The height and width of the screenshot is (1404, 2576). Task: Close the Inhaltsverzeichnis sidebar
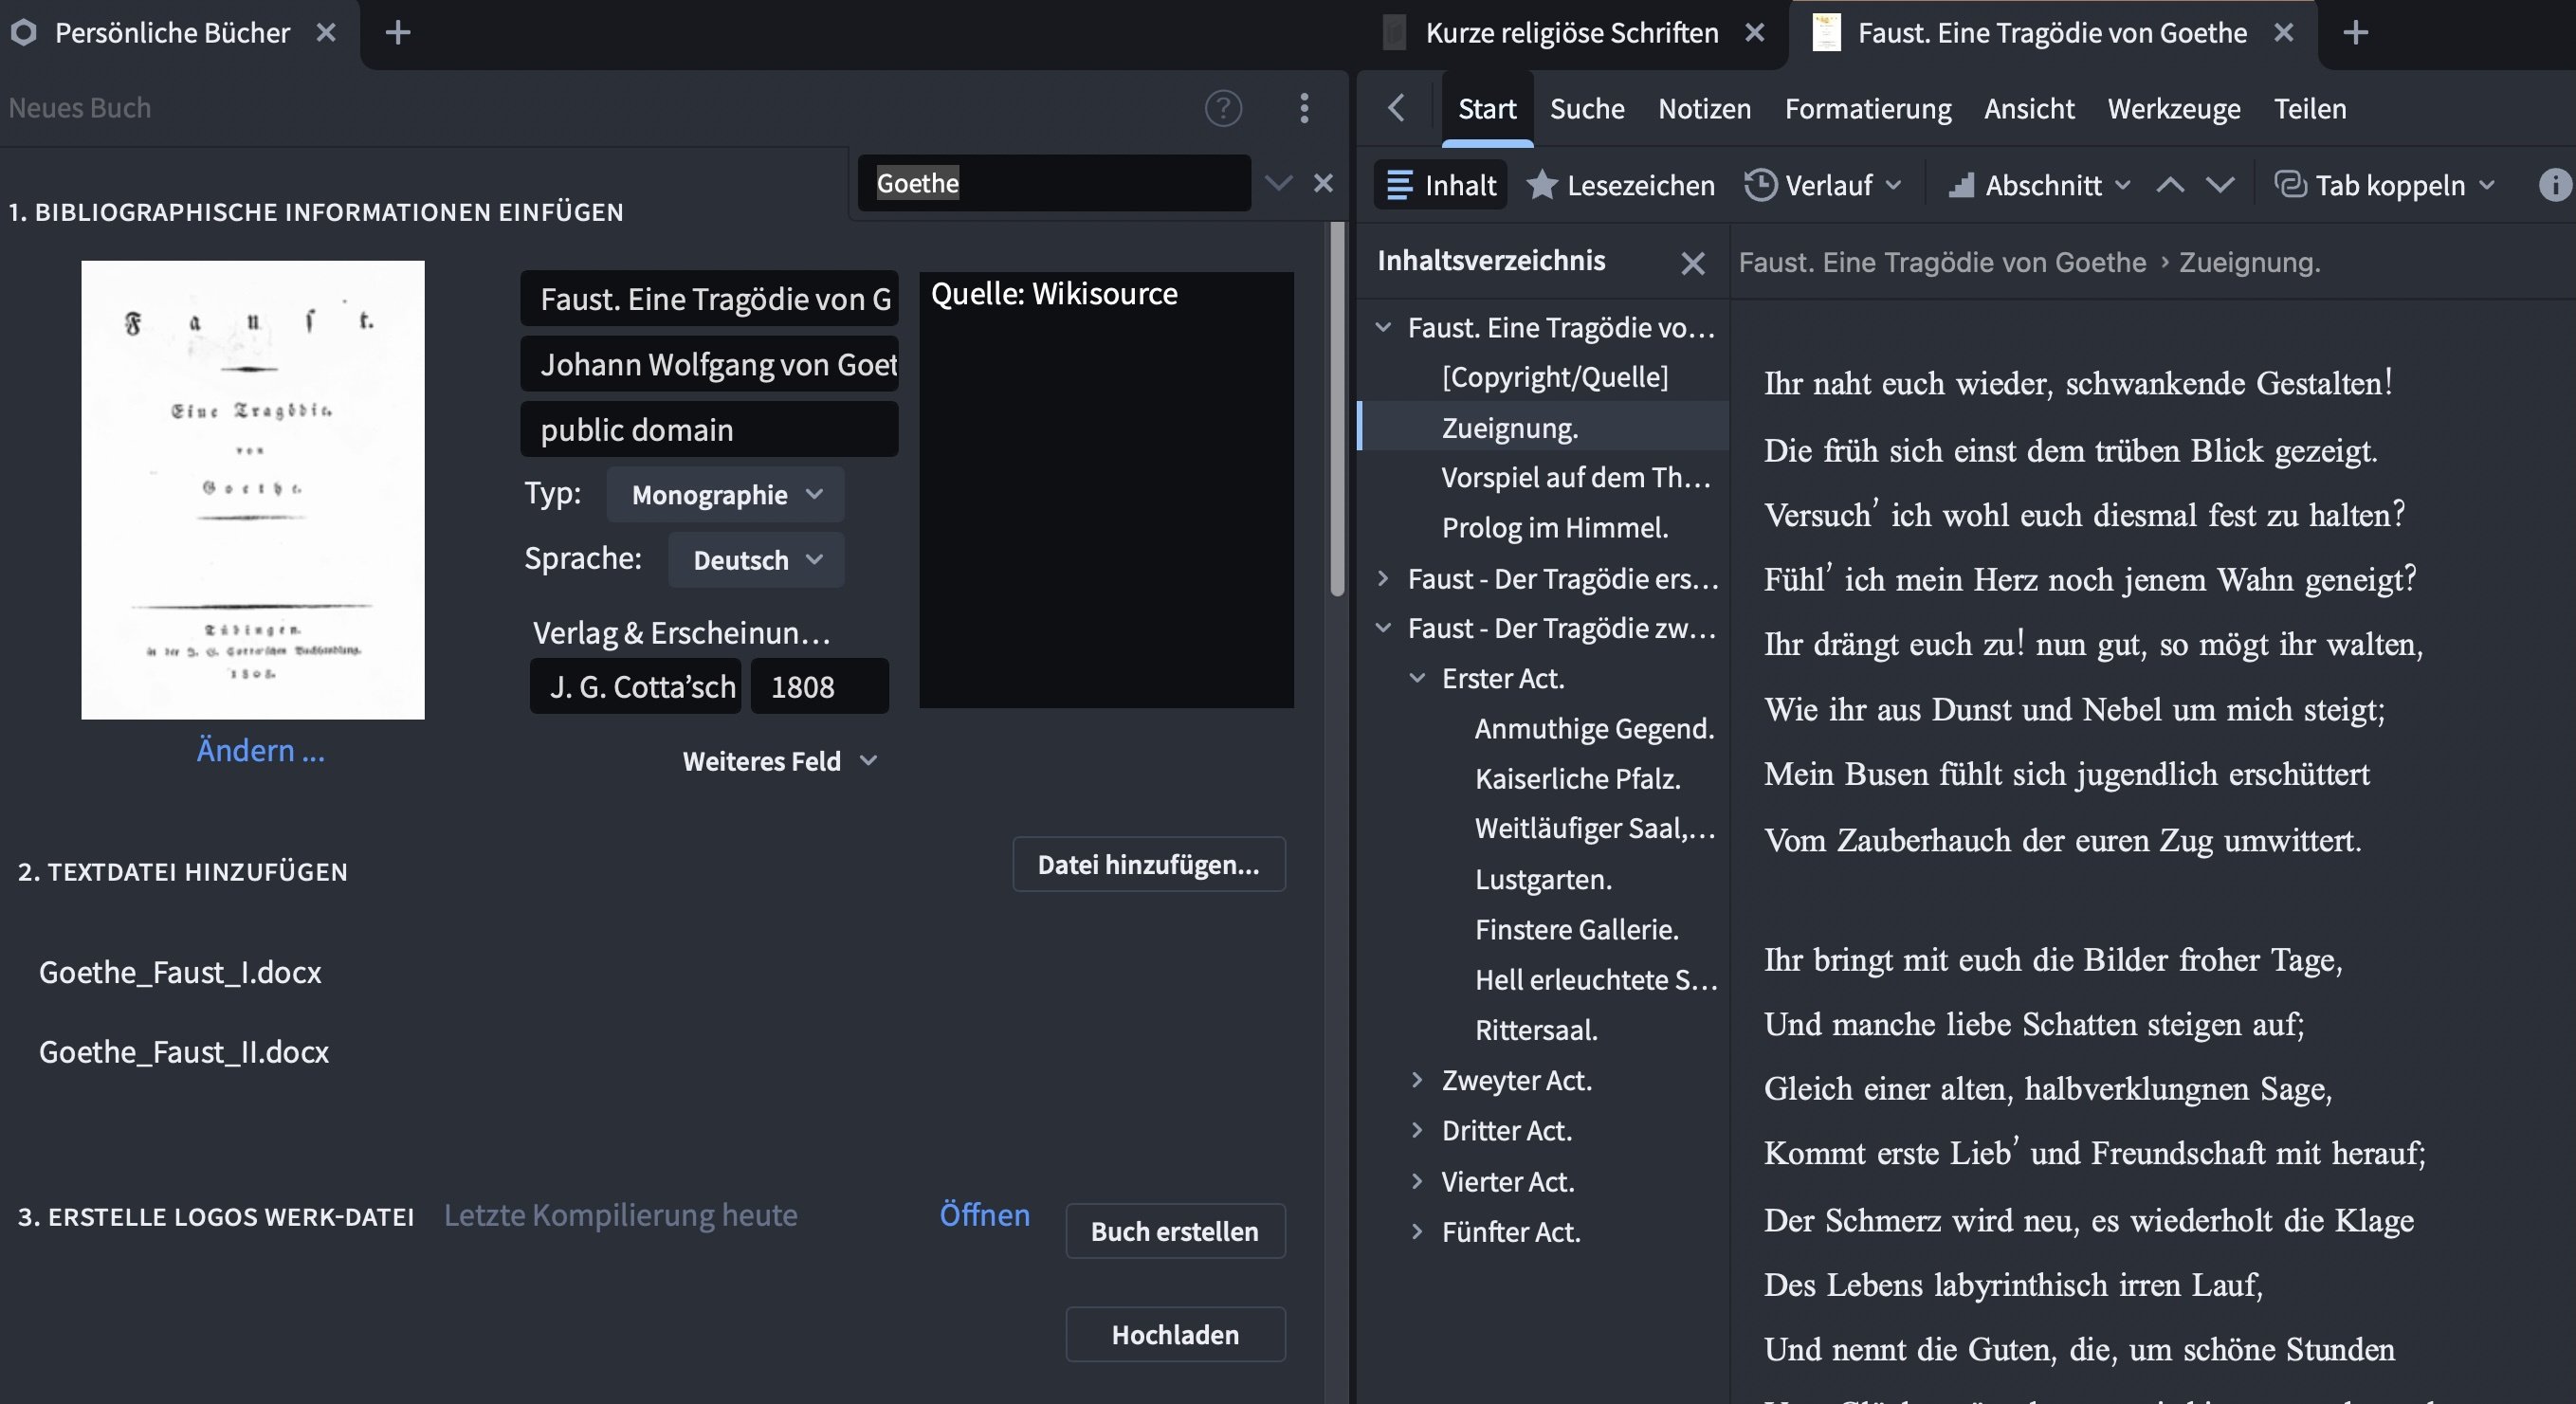click(1692, 263)
